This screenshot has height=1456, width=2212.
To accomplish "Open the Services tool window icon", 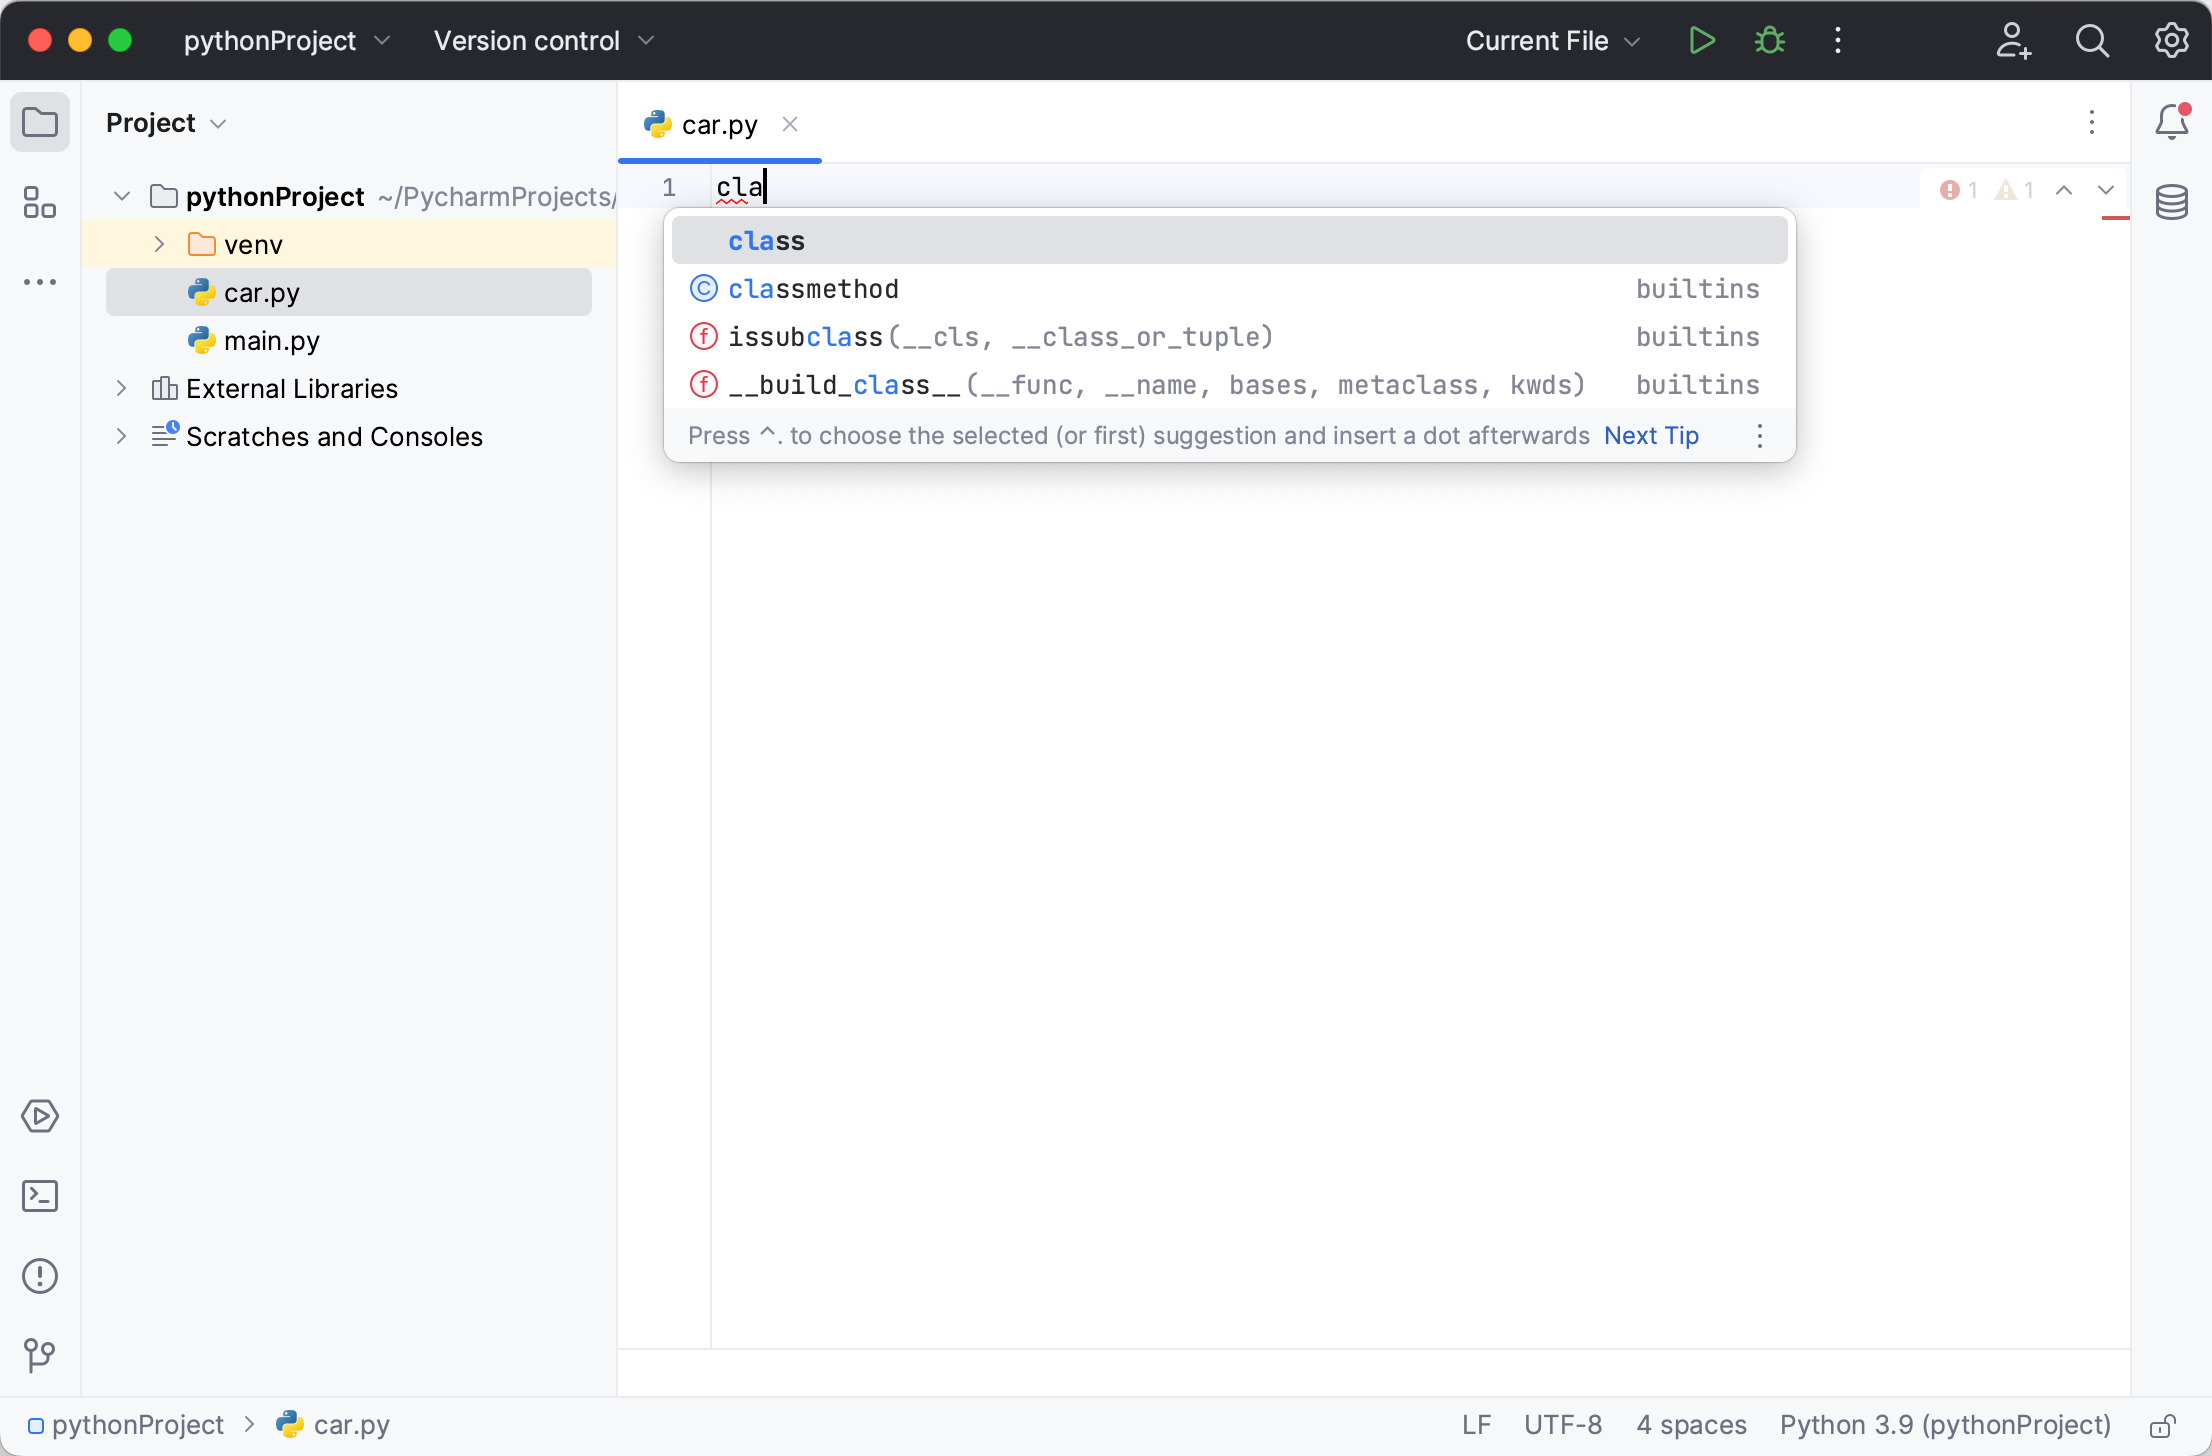I will 40,1116.
